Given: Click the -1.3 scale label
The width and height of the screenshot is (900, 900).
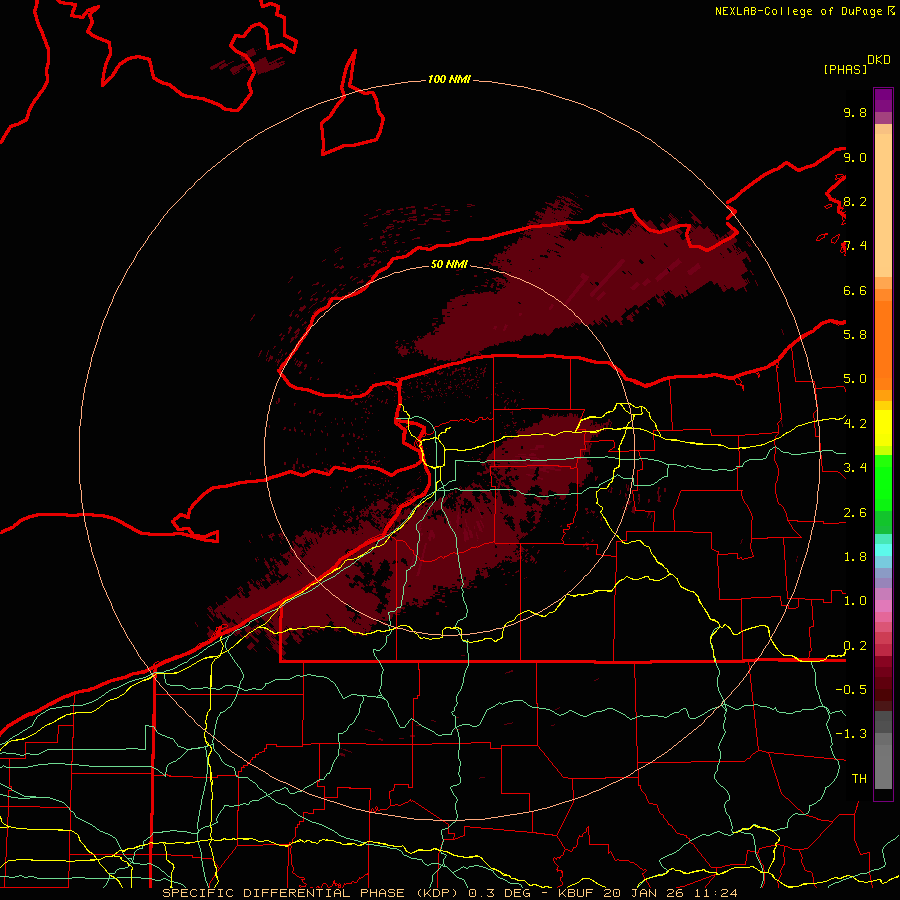Looking at the screenshot, I should (851, 734).
